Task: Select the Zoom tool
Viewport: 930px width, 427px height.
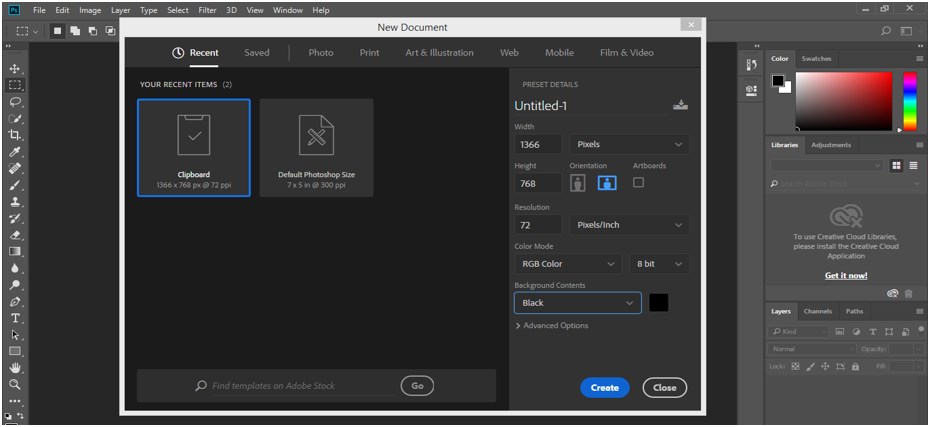Action: point(15,384)
